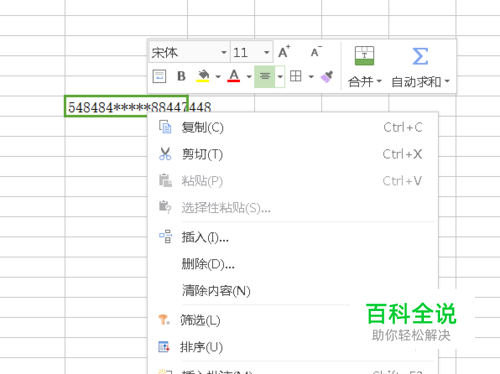Toggle bold formatting B icon
Image resolution: width=500 pixels, height=374 pixels.
point(181,76)
